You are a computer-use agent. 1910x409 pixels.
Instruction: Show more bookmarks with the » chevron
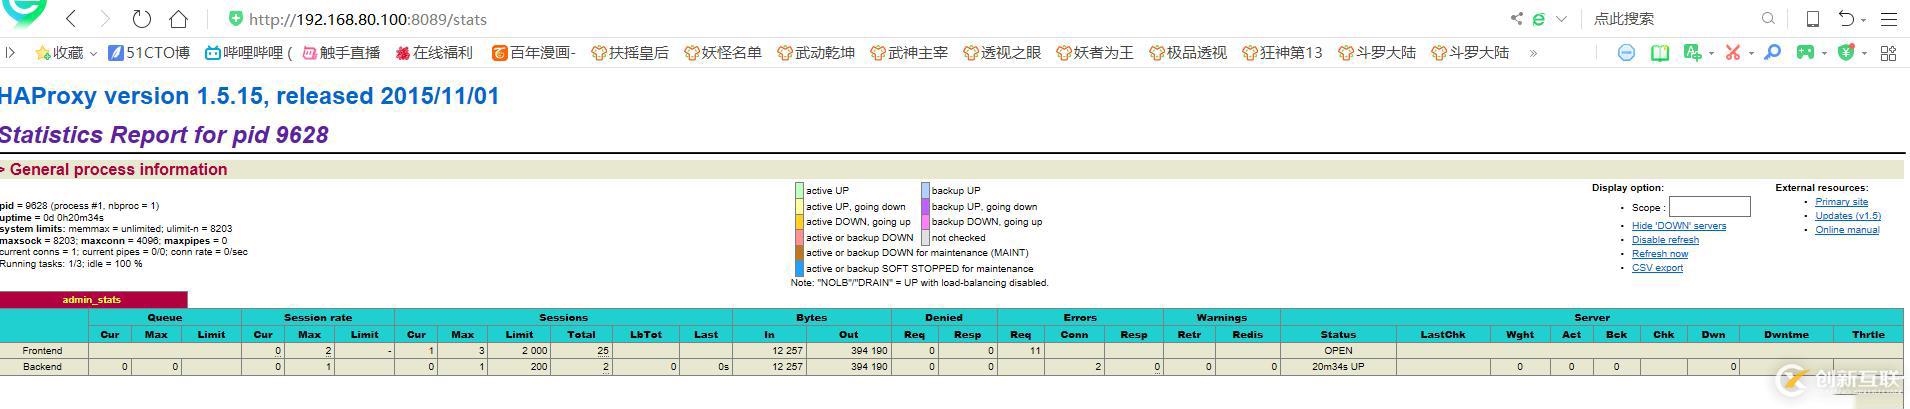pyautogui.click(x=1533, y=52)
